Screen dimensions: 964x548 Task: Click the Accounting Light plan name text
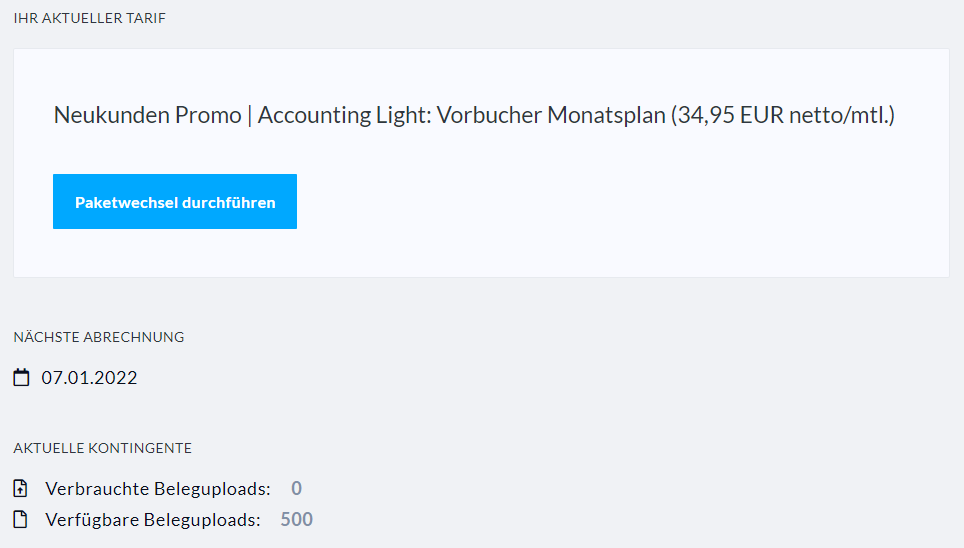344,115
